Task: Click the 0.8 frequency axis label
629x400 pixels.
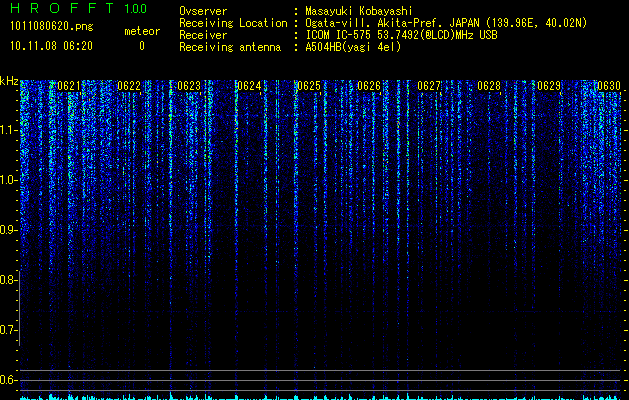Action: 8,280
